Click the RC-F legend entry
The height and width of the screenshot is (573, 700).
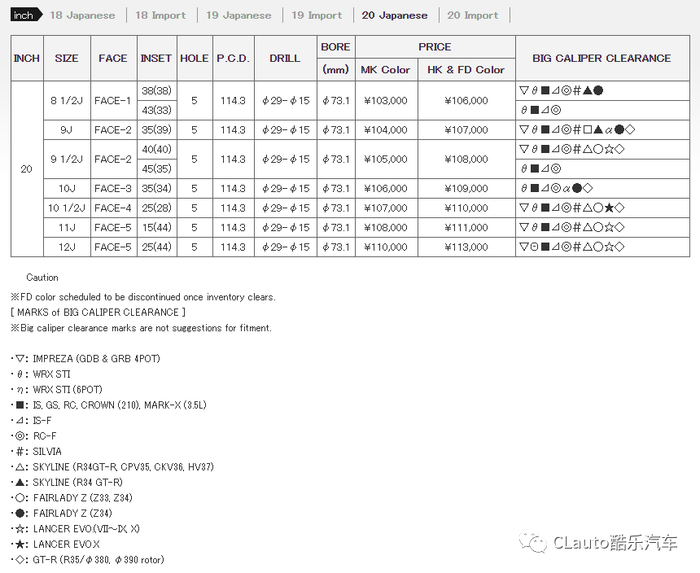36,436
